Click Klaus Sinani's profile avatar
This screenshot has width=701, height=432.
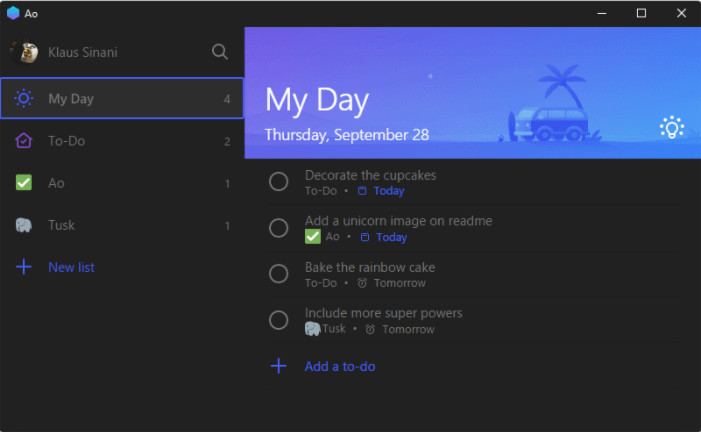(x=25, y=52)
